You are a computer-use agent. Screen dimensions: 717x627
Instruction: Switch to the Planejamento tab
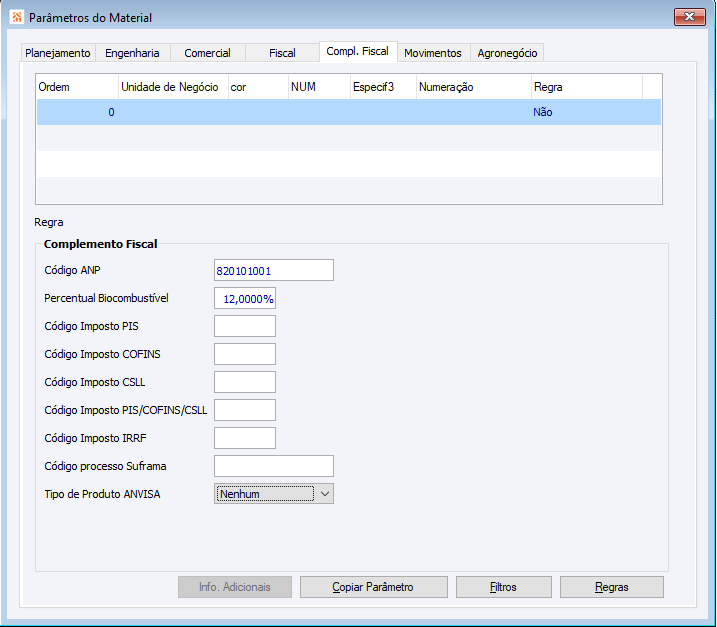click(58, 53)
